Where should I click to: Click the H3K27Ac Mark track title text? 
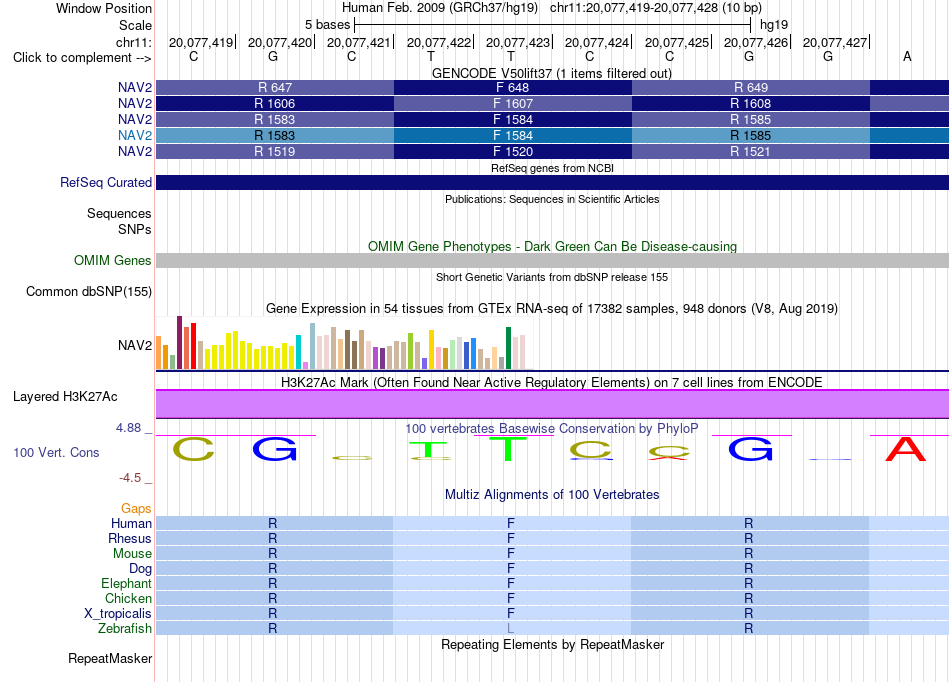[551, 382]
